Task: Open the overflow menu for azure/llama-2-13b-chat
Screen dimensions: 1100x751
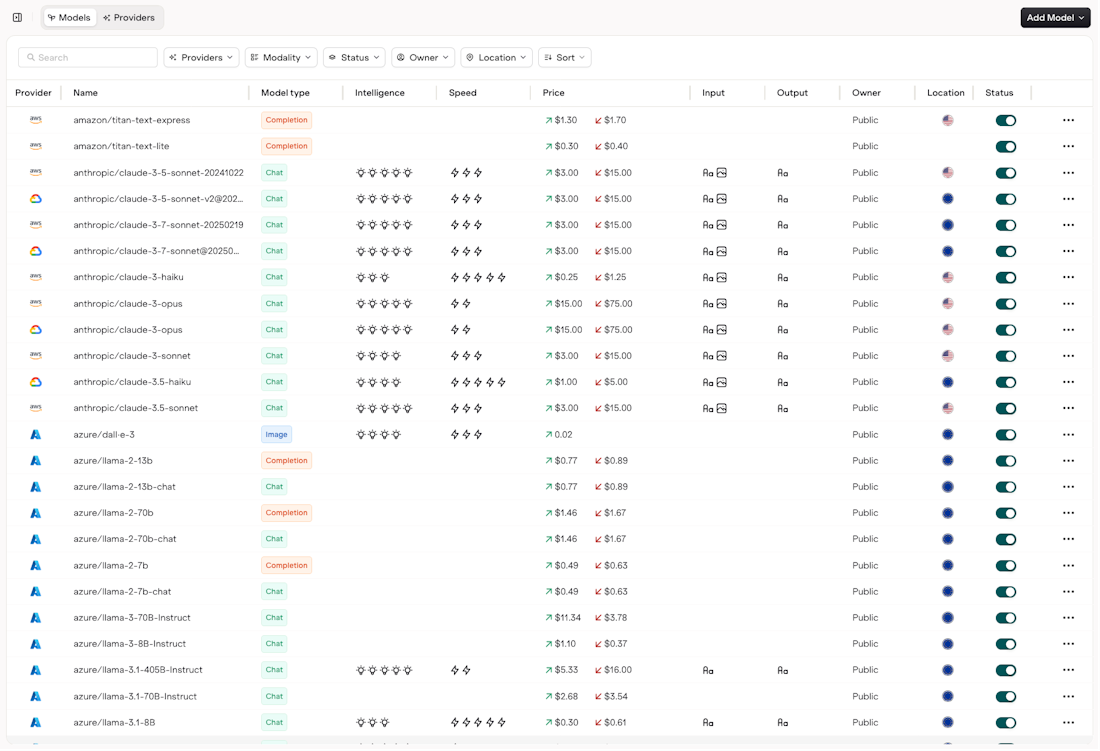Action: 1068,486
